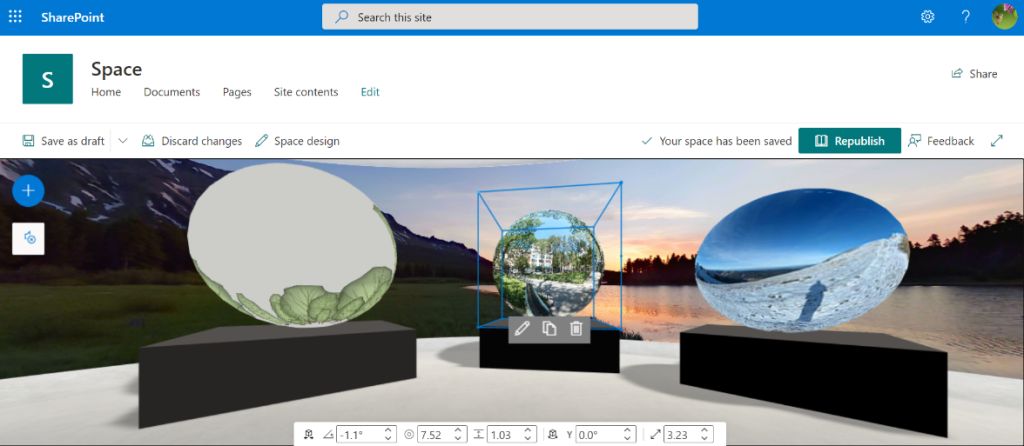Select the center 360 image sphere
Image resolution: width=1024 pixels, height=446 pixels.
tap(549, 263)
